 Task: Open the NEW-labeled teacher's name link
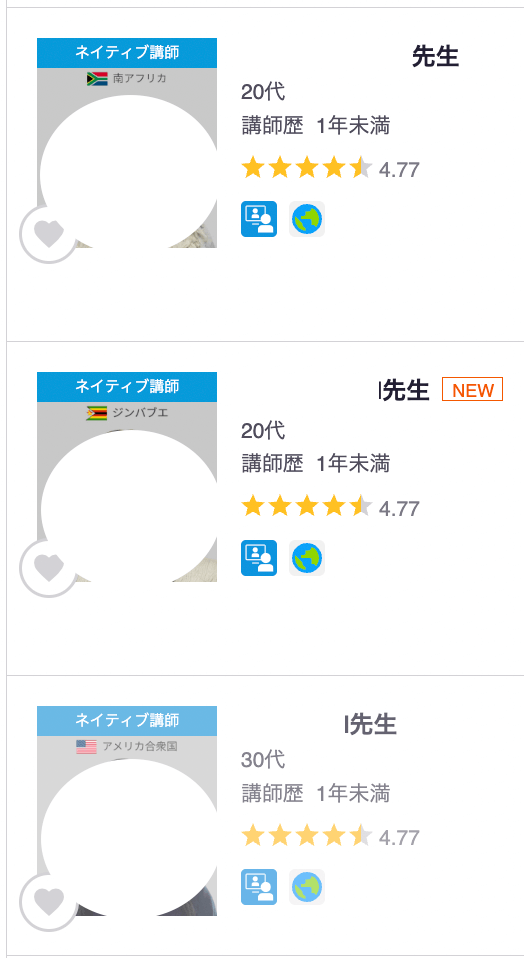pos(404,390)
